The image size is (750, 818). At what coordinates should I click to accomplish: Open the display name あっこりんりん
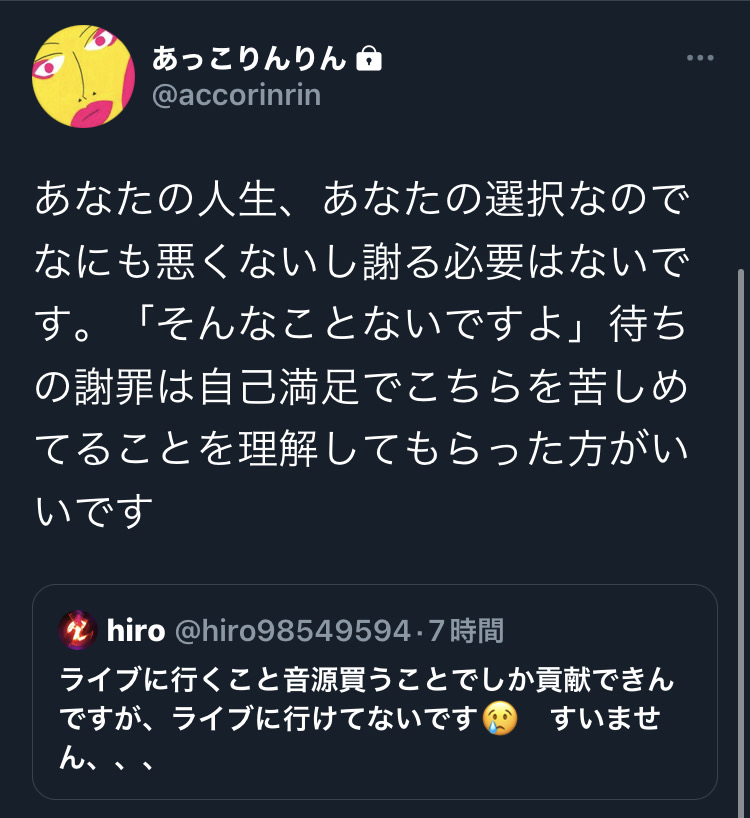point(250,58)
